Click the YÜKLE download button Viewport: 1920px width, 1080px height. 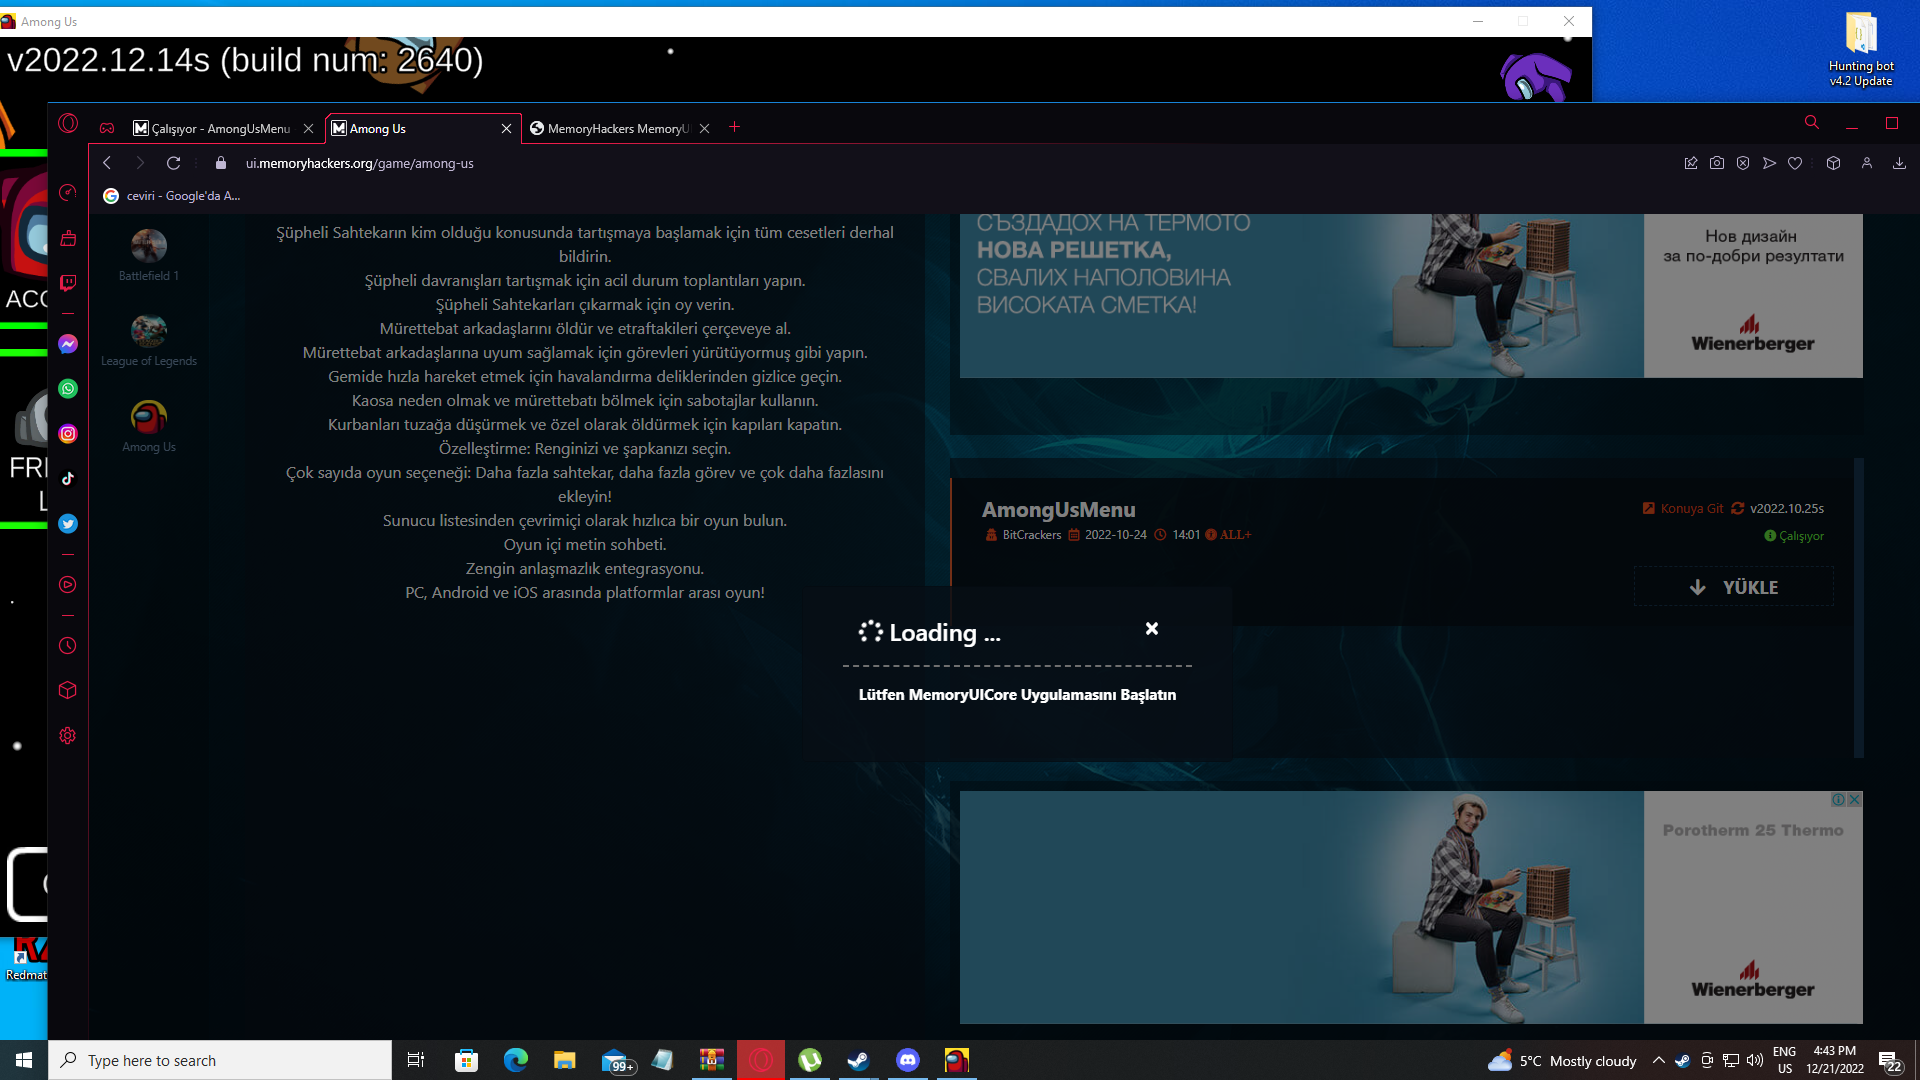(1734, 587)
